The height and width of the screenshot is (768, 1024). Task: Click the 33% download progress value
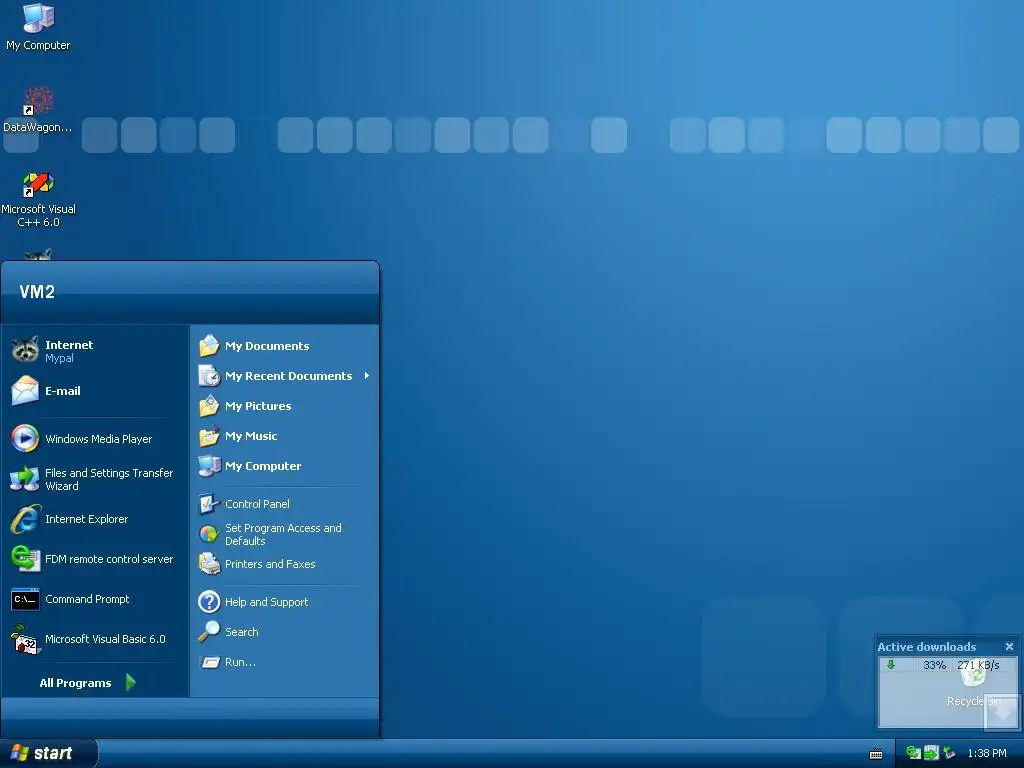coord(934,665)
